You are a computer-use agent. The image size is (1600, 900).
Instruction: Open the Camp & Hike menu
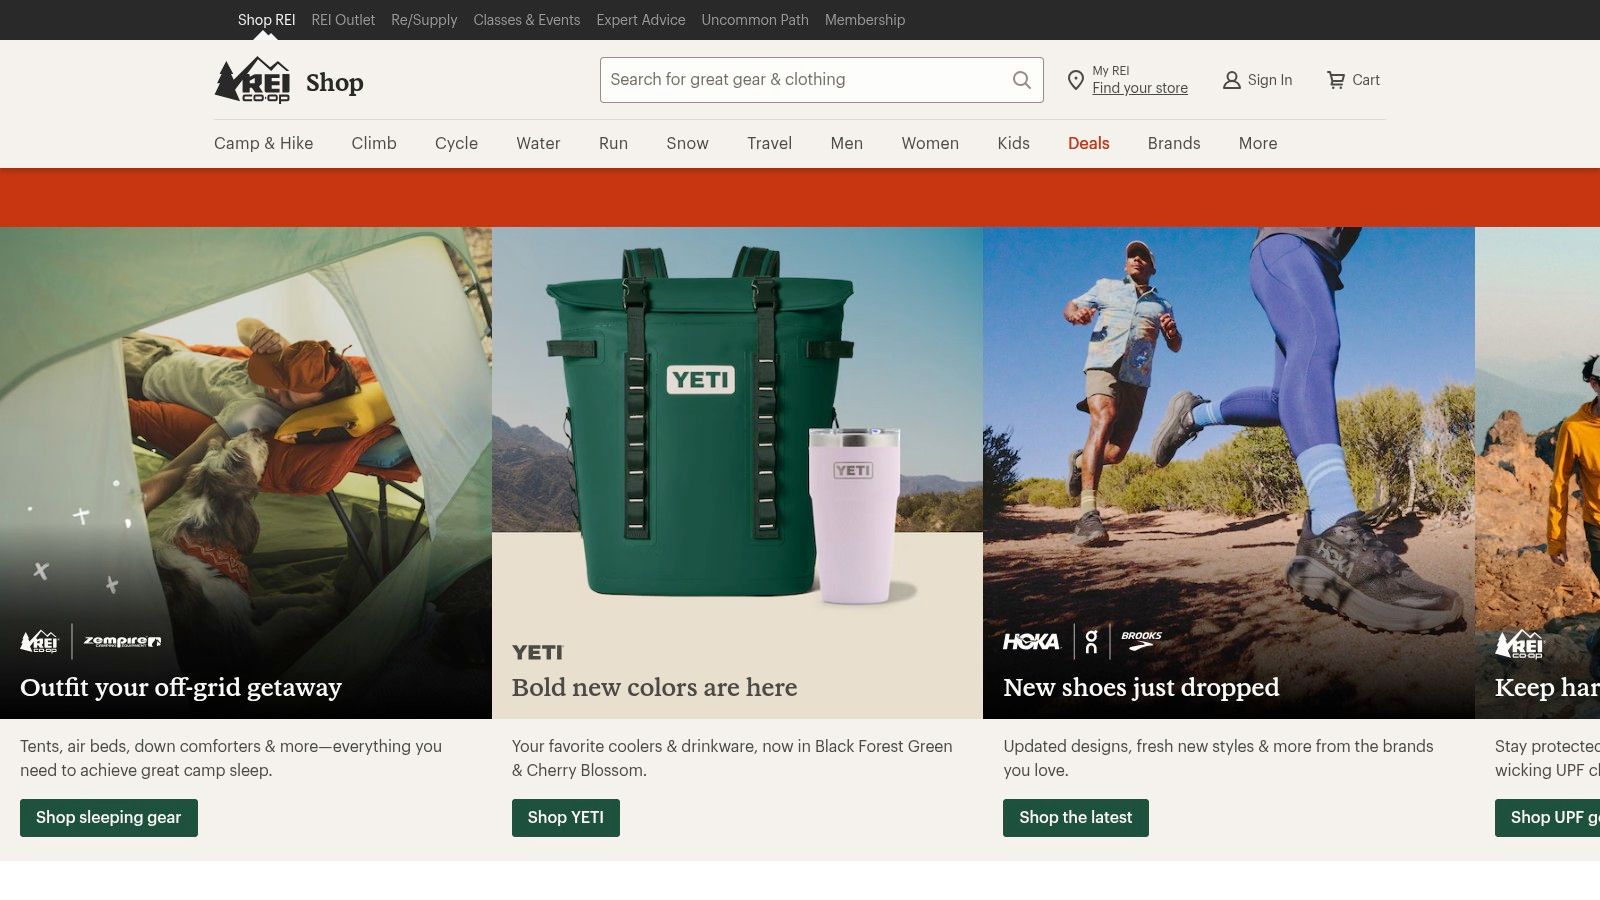tap(264, 143)
